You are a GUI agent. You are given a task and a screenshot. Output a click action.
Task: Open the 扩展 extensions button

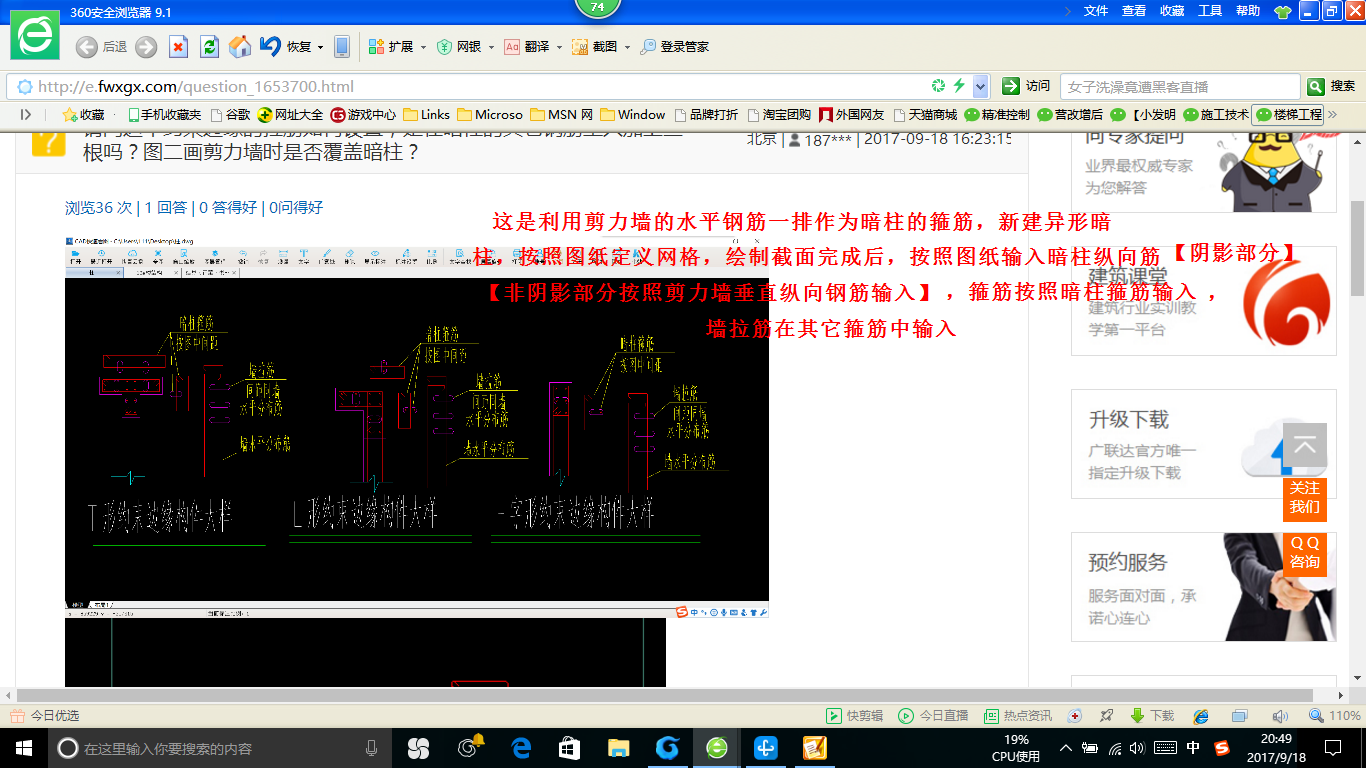pyautogui.click(x=391, y=46)
